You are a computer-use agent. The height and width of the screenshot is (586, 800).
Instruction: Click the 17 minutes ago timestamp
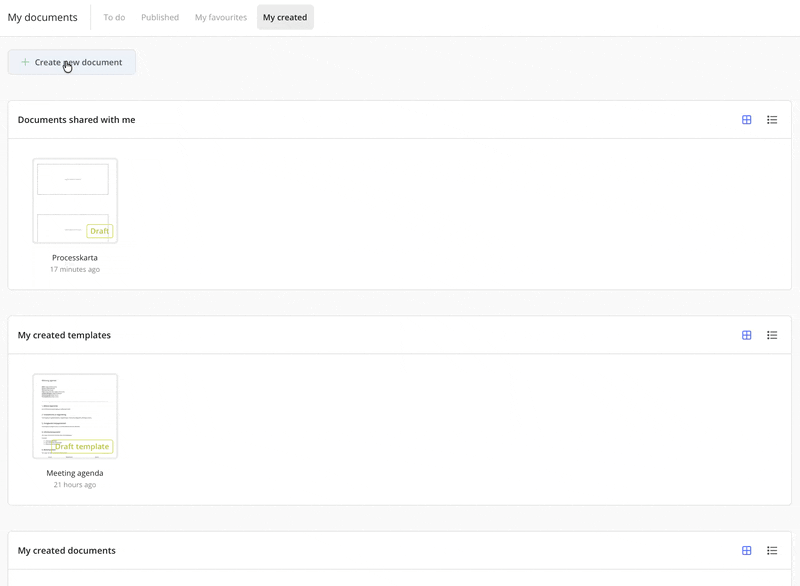tap(75, 269)
